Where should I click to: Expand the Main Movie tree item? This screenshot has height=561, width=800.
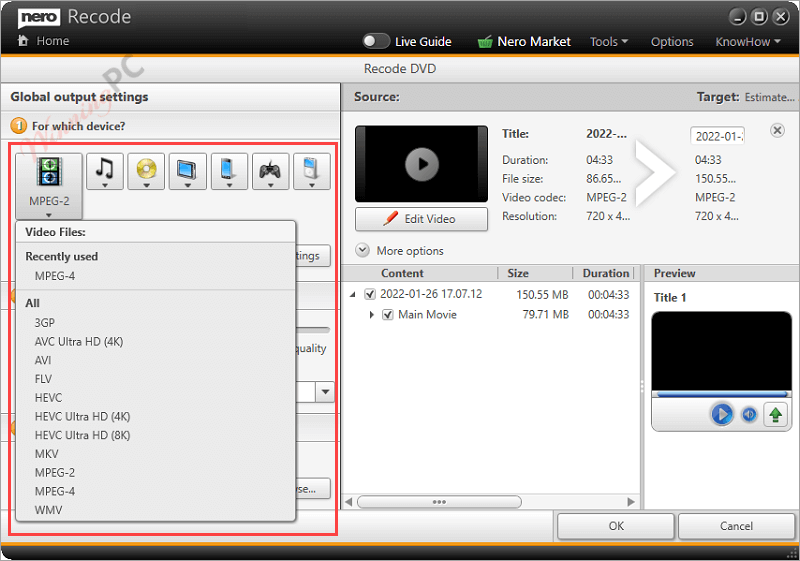[373, 315]
